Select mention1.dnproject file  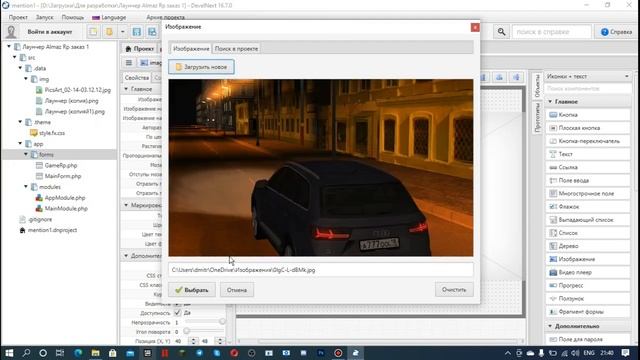coord(52,230)
